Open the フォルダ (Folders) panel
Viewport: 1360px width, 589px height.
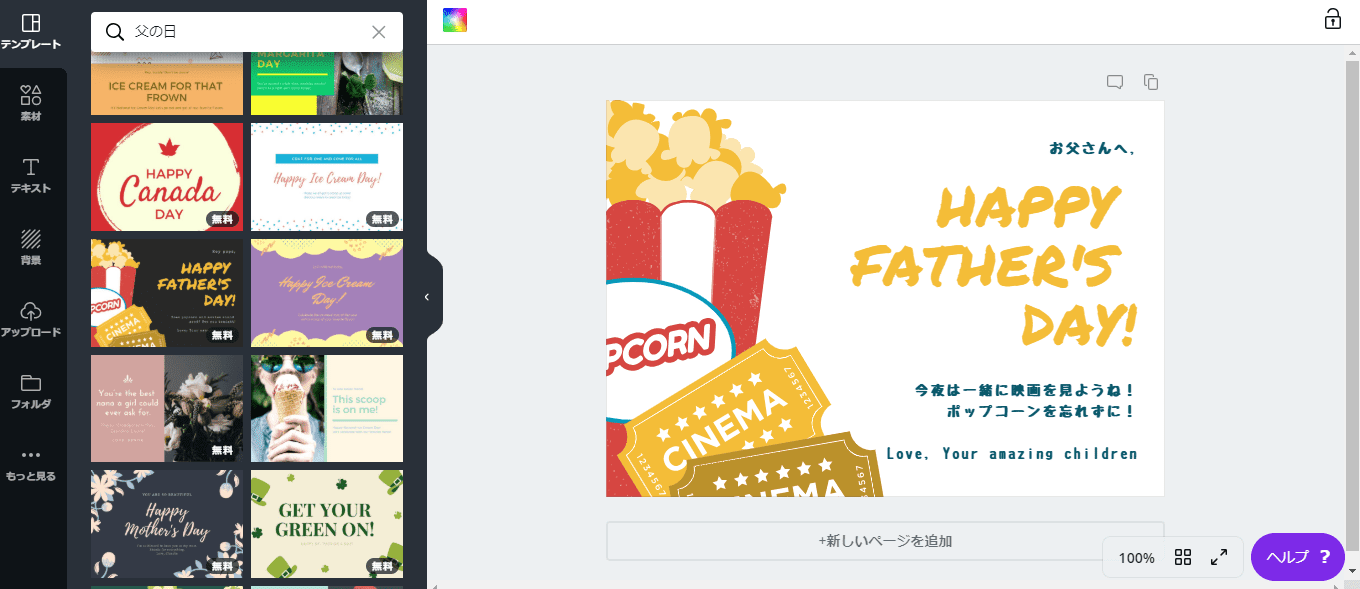[x=31, y=391]
